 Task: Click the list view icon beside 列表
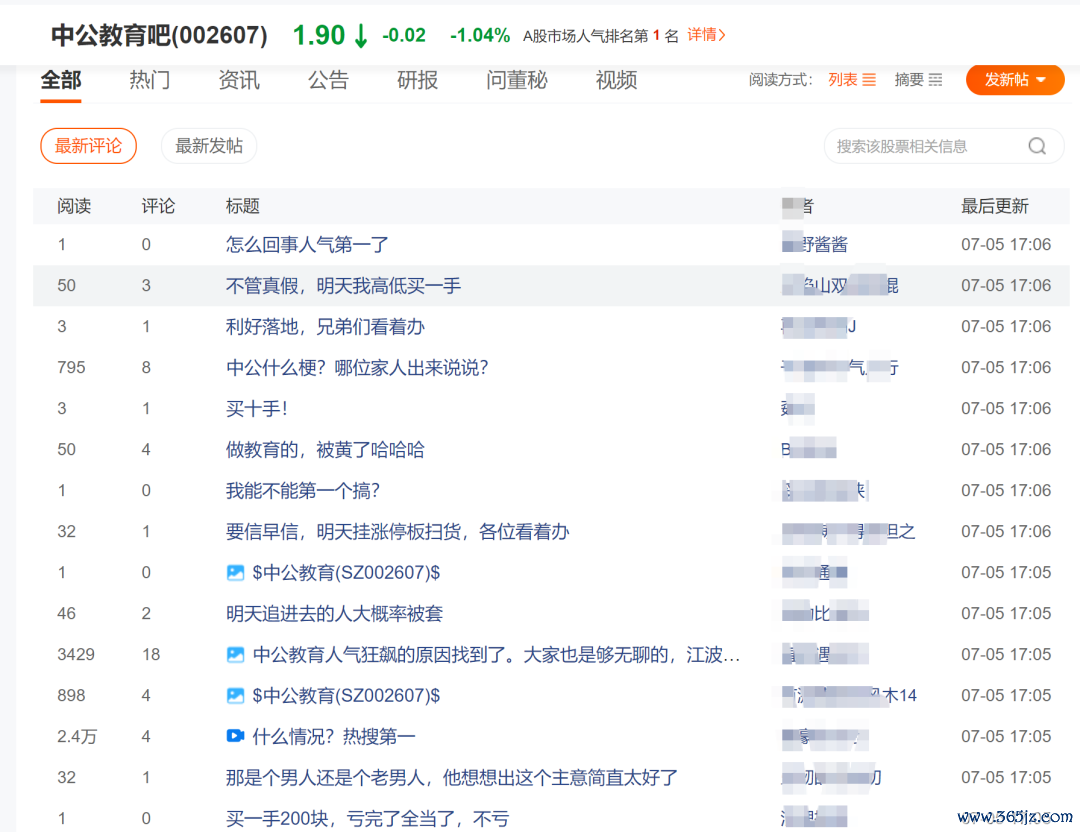(869, 80)
